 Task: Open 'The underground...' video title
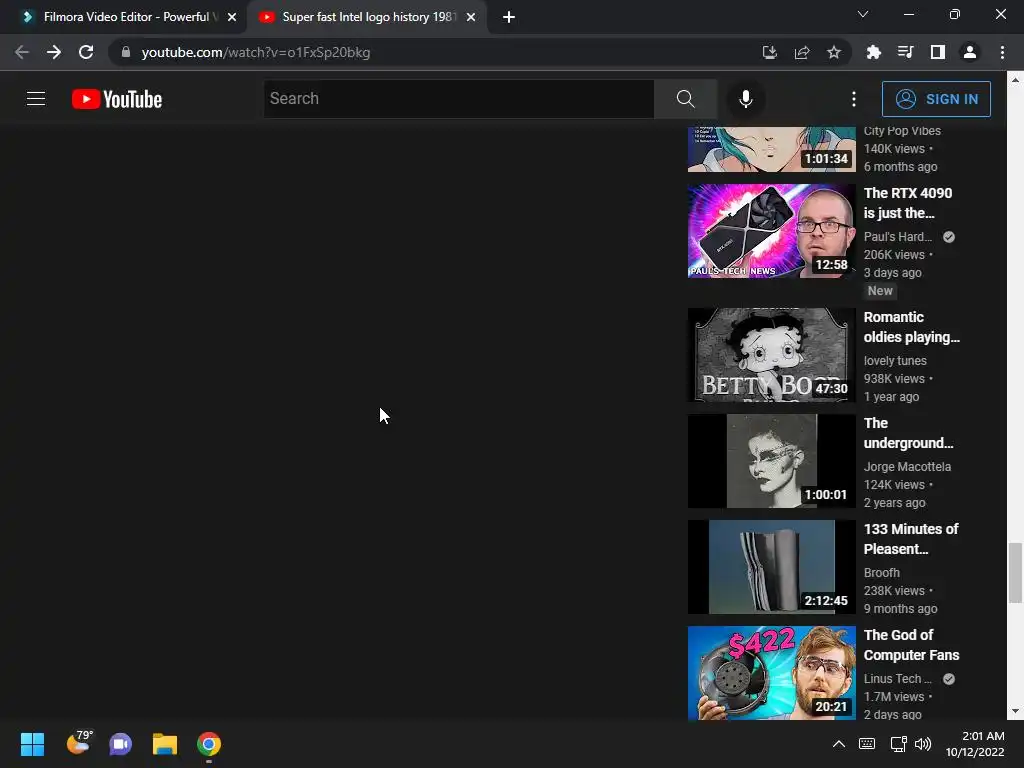(x=908, y=433)
